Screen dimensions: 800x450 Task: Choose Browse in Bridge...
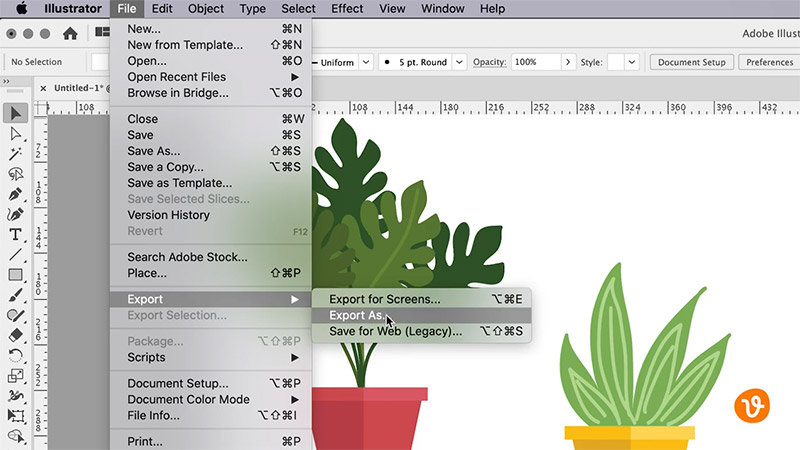[211, 93]
